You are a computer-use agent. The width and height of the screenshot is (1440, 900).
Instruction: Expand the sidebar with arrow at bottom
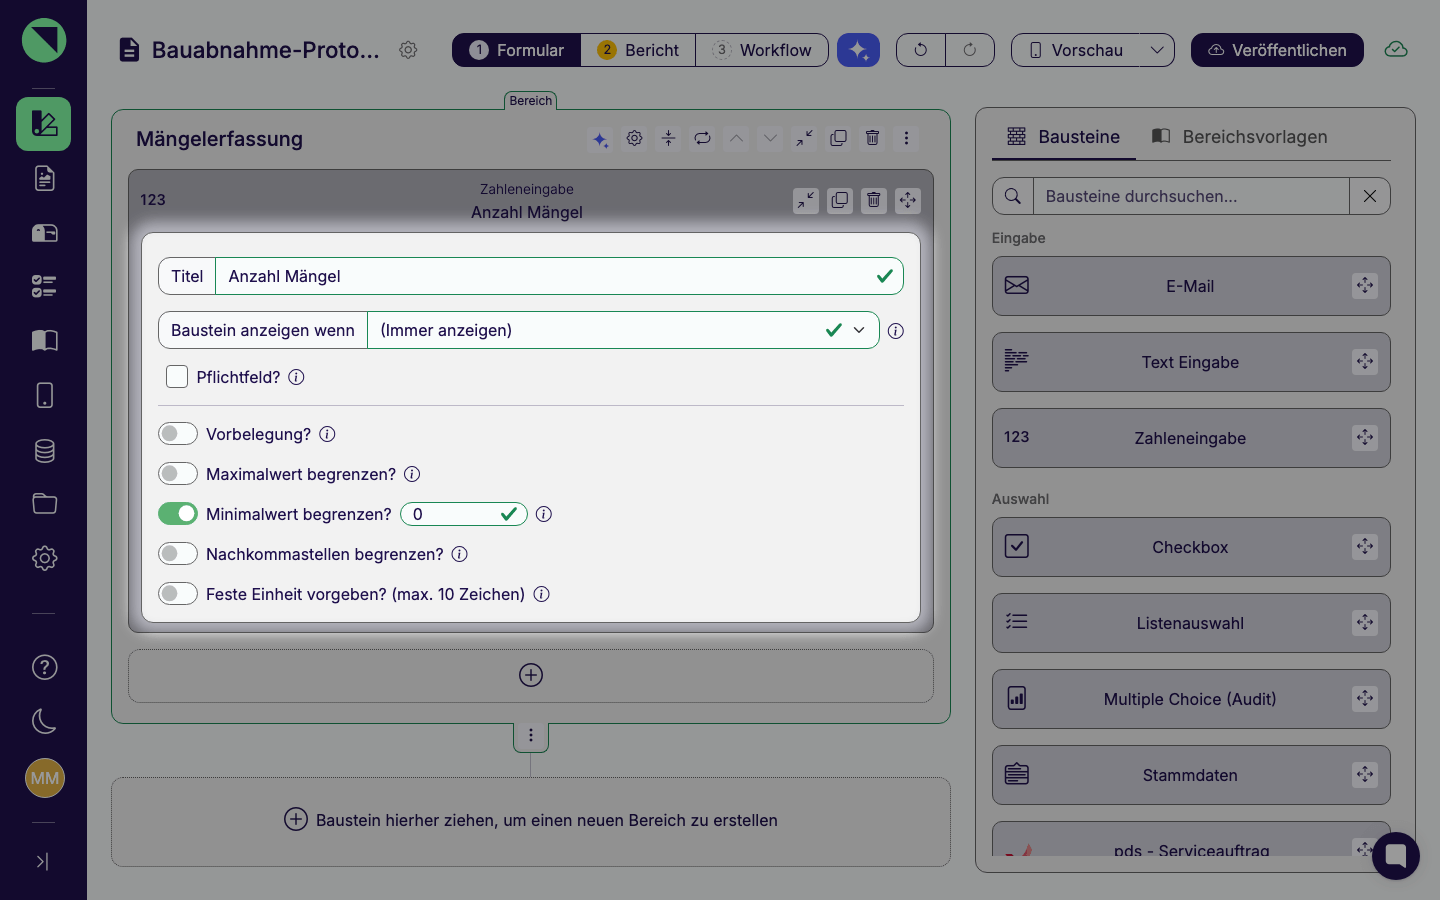pos(42,861)
